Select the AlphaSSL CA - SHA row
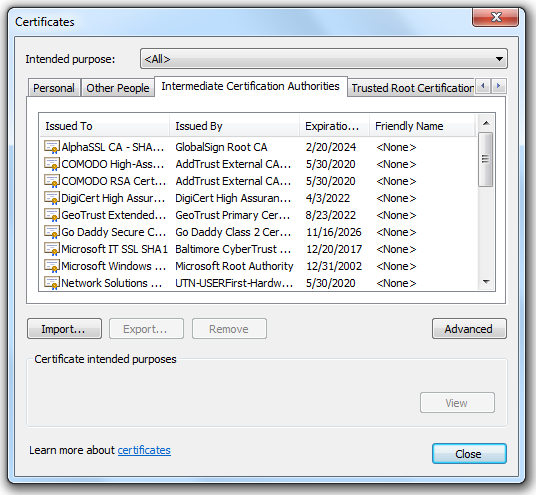The height and width of the screenshot is (495, 536). 258,147
